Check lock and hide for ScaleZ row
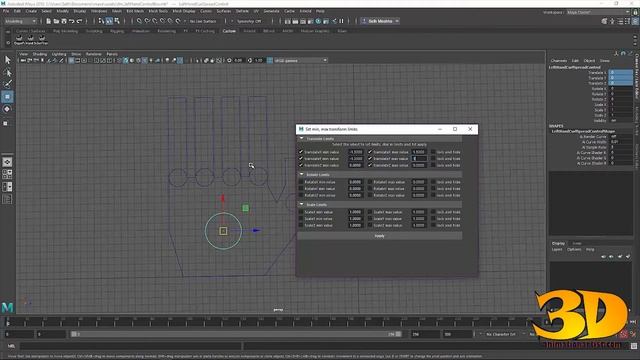This screenshot has height=360, width=640. [433, 225]
